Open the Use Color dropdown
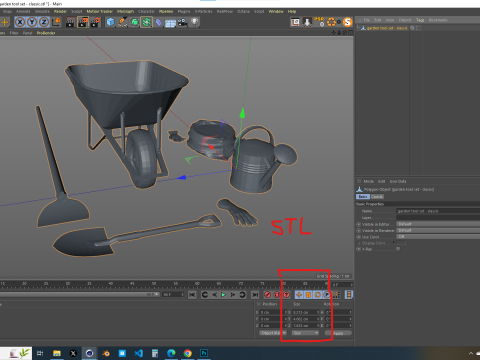 [x=438, y=237]
